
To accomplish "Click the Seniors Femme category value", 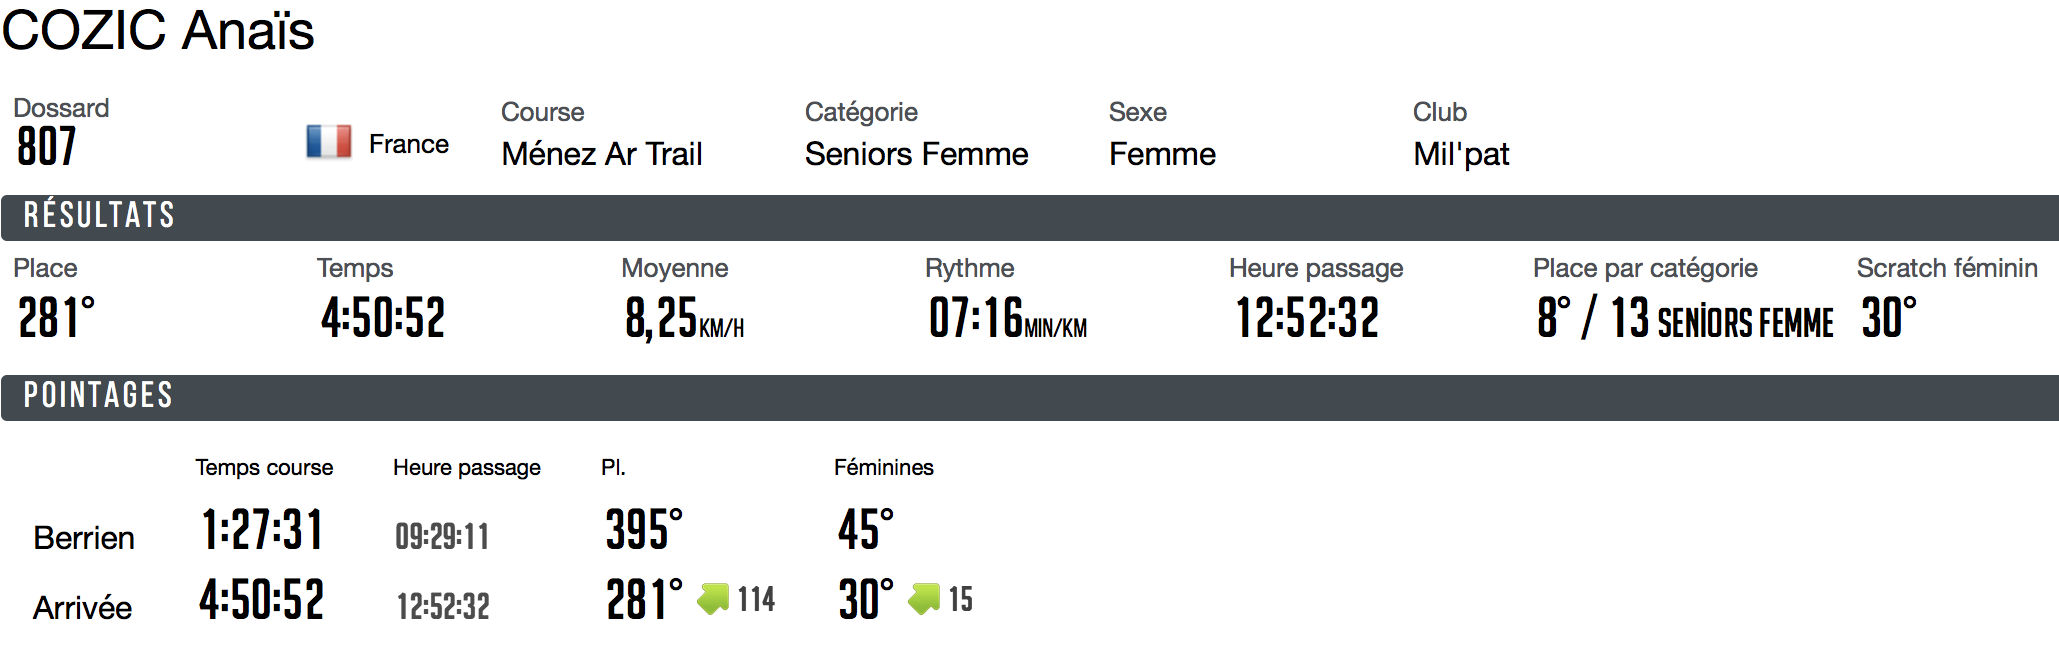I will [x=916, y=154].
